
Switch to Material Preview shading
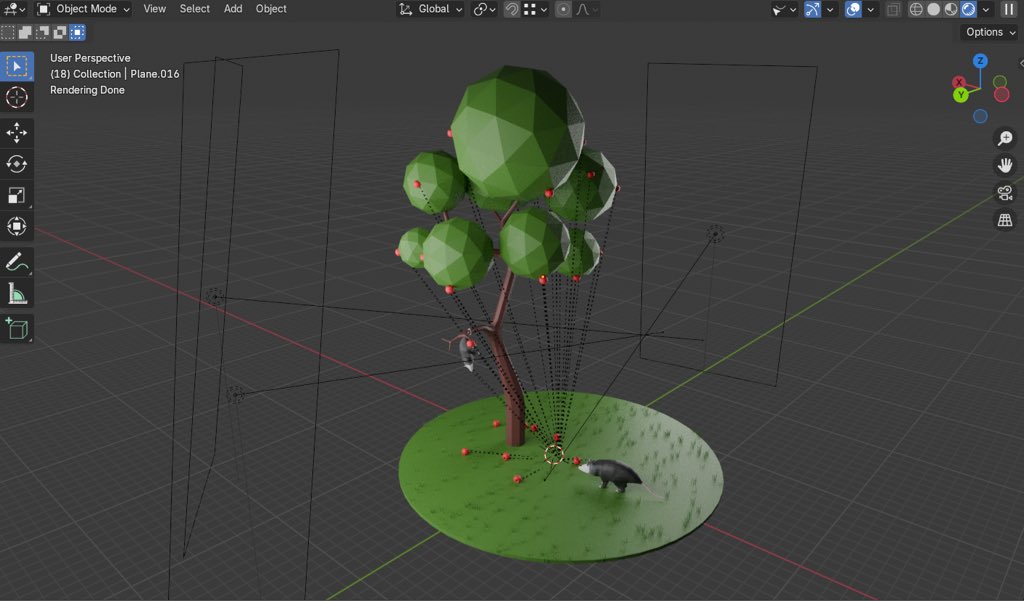coord(951,9)
